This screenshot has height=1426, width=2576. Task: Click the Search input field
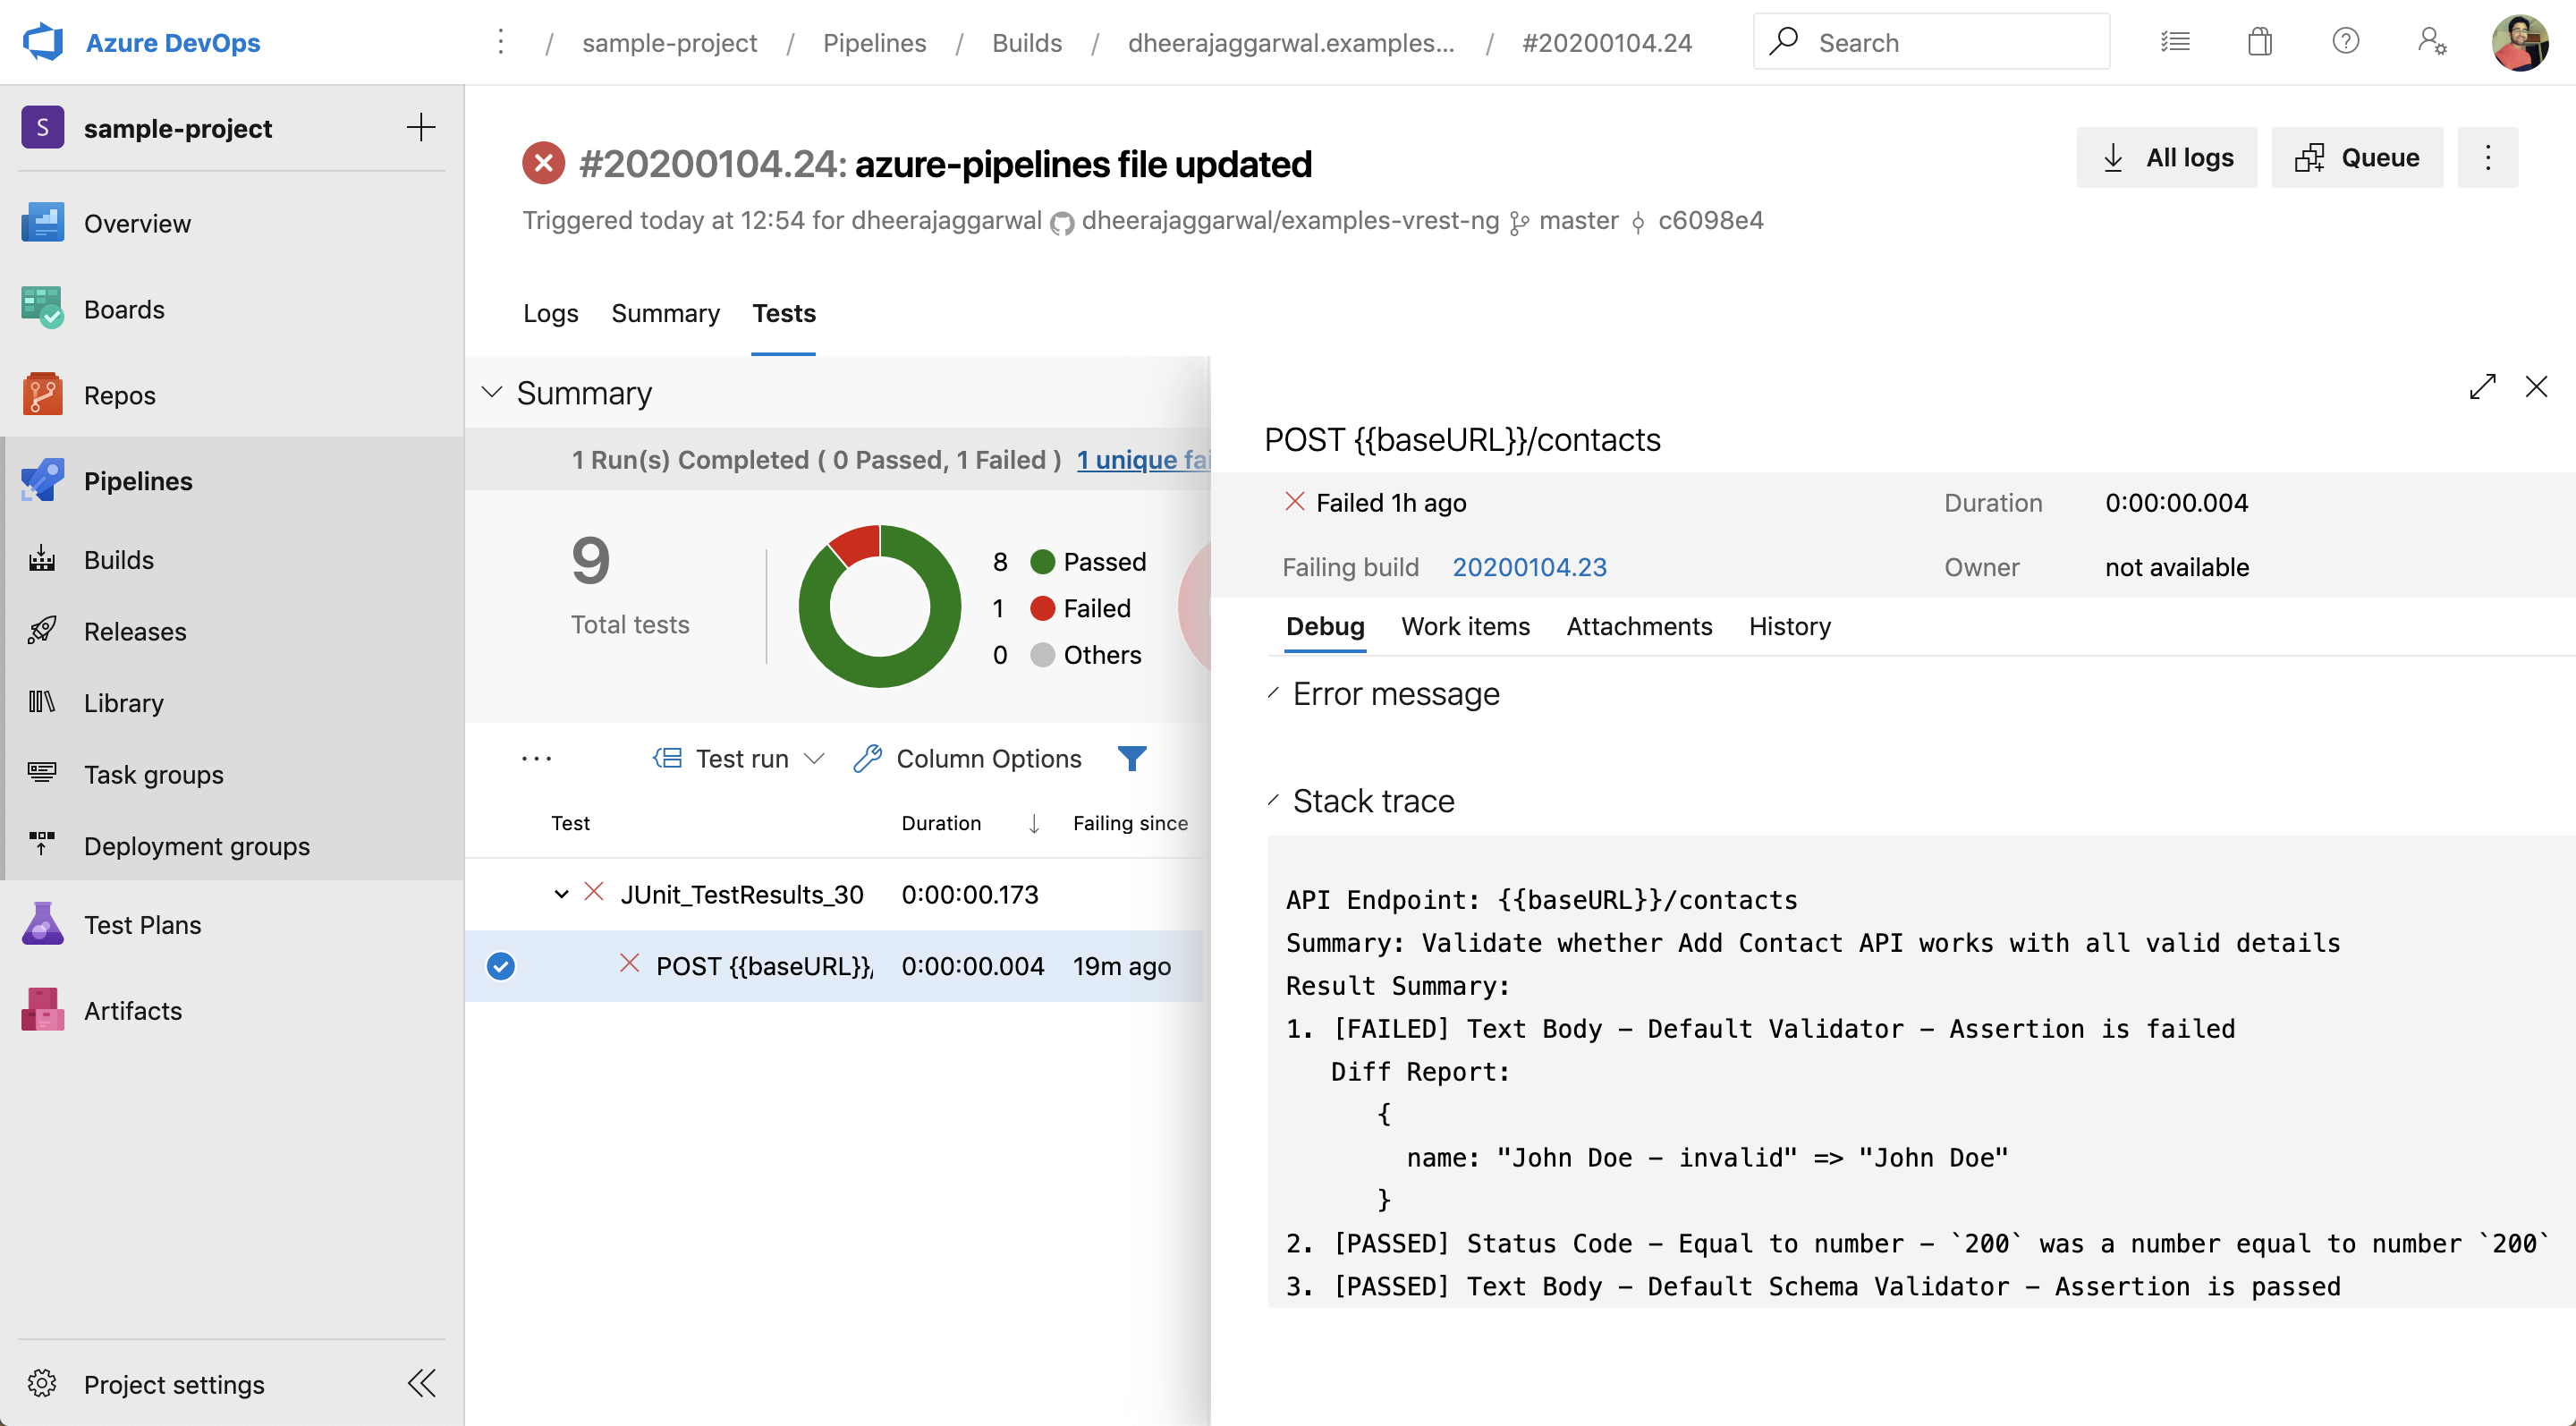tap(1931, 42)
